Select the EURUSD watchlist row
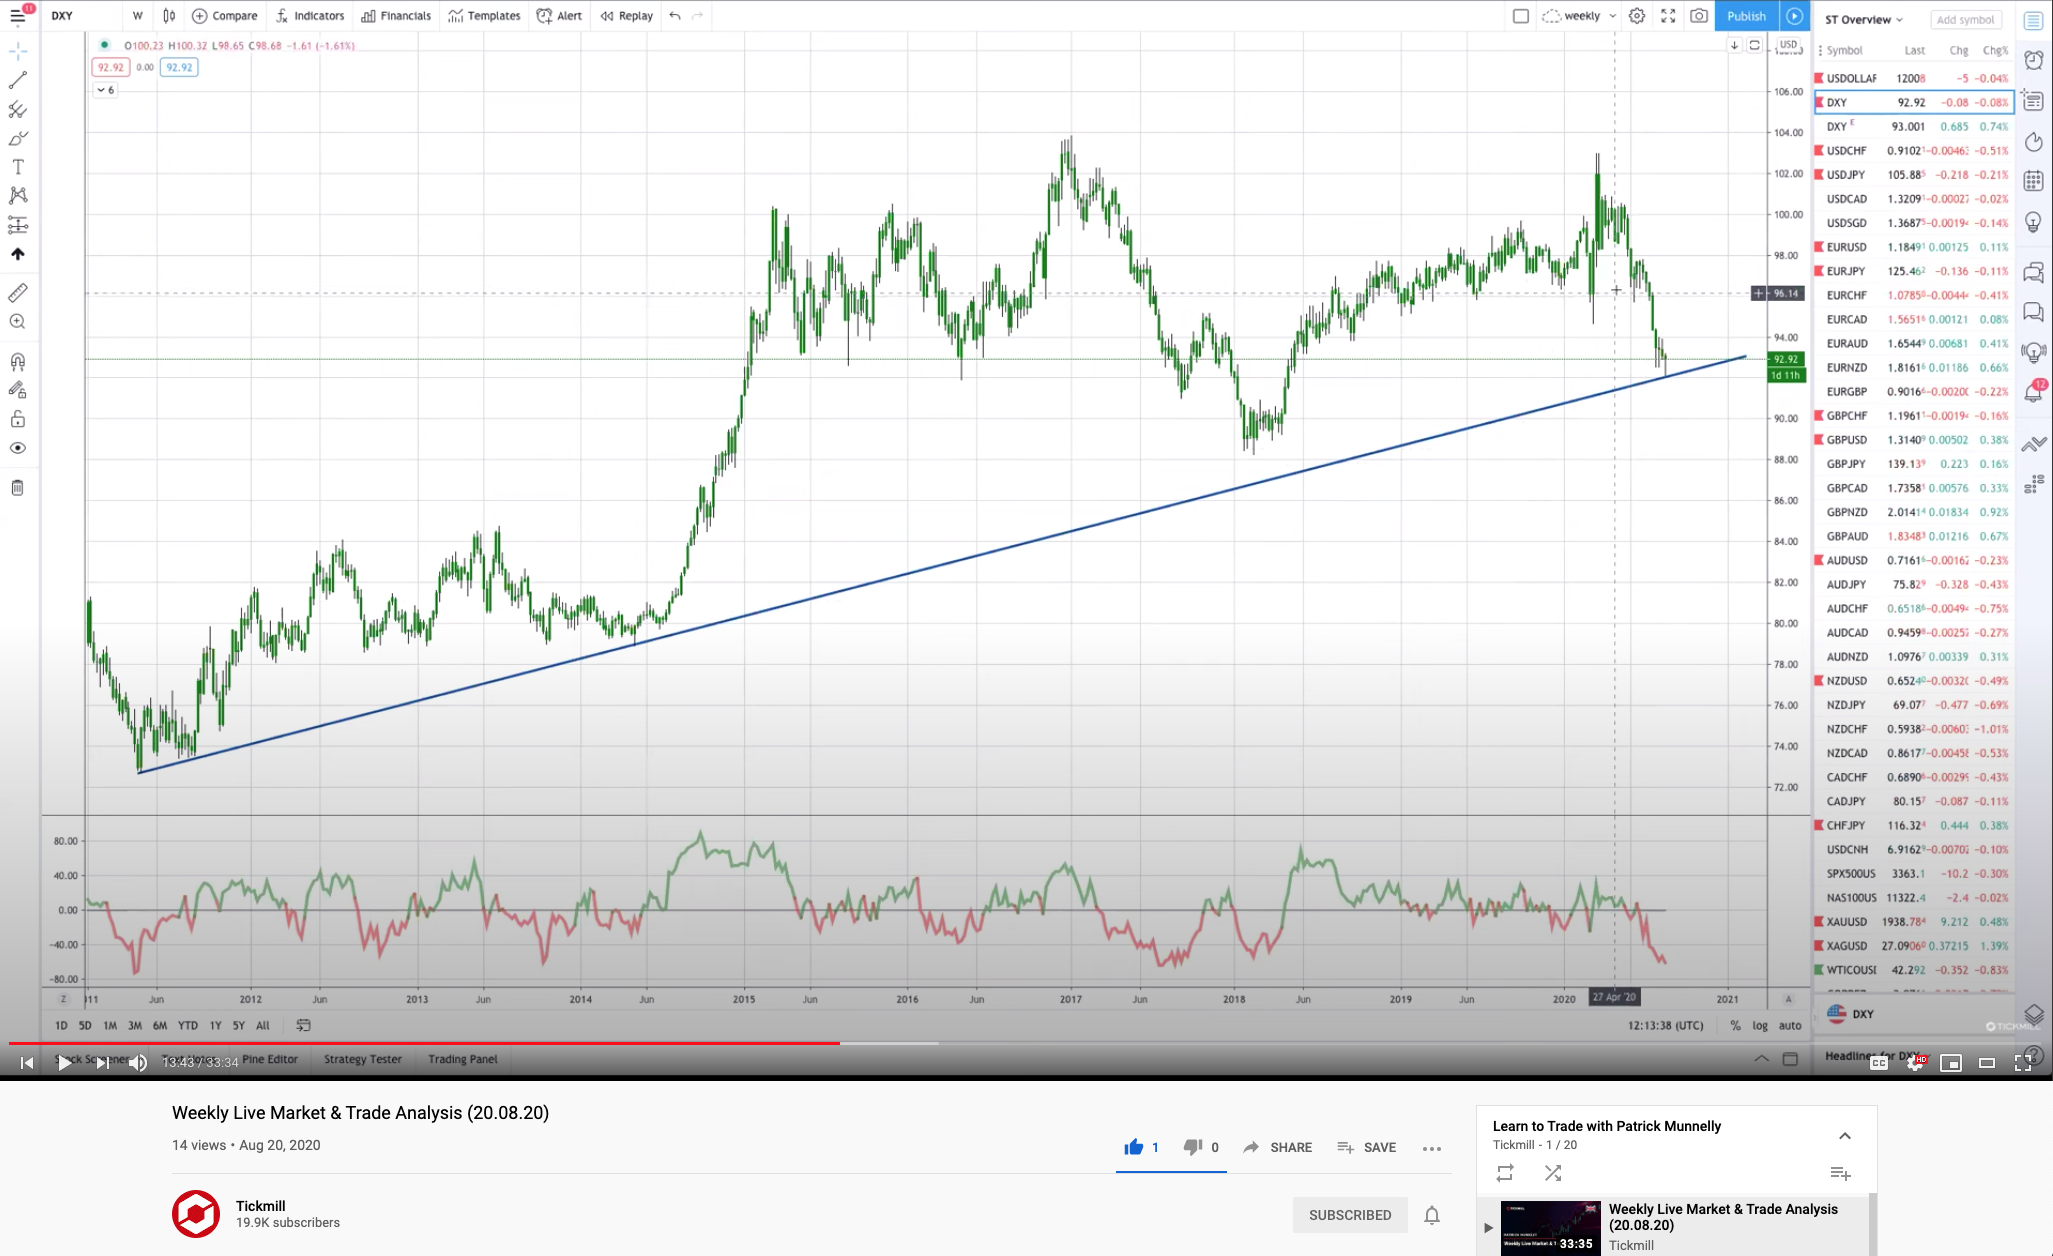 (x=1914, y=247)
